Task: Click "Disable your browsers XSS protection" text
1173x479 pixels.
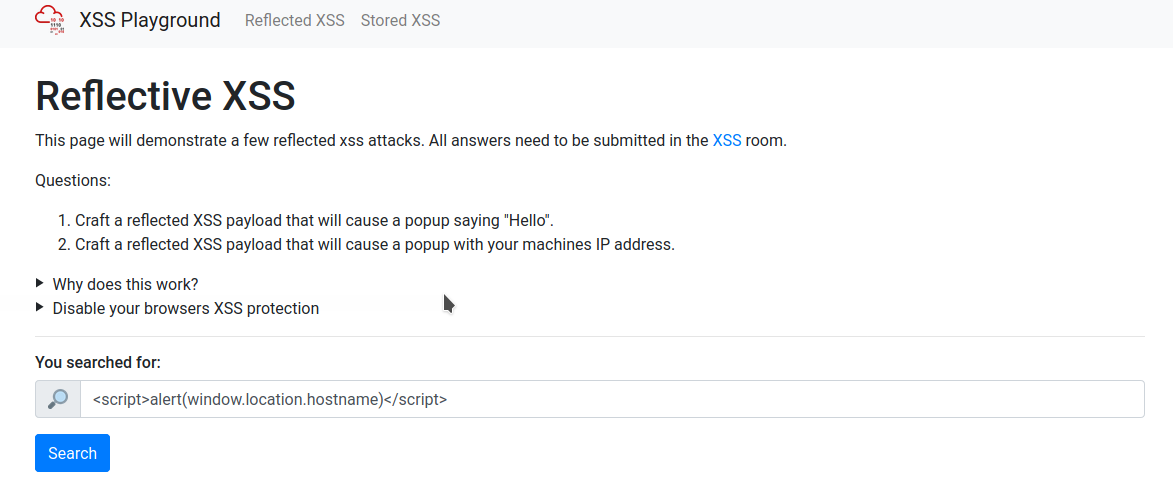Action: [186, 308]
